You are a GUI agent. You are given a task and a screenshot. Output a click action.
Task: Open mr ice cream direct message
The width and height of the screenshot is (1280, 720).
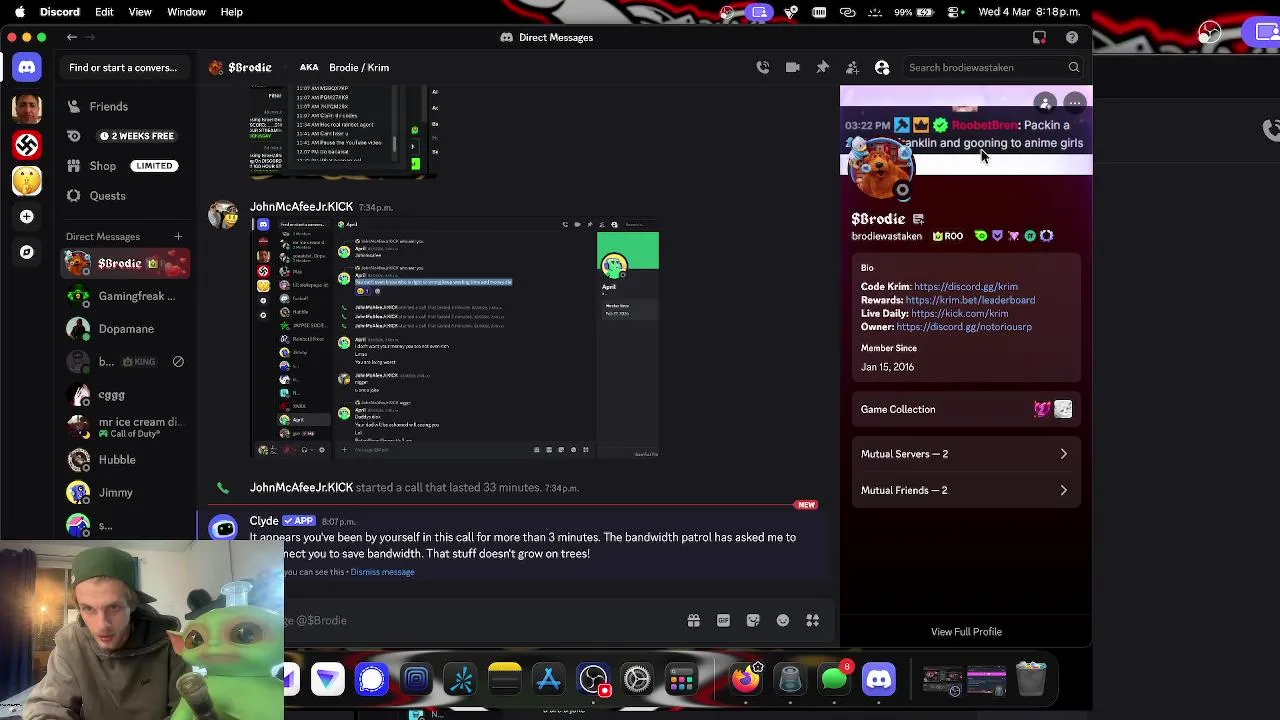(125, 427)
